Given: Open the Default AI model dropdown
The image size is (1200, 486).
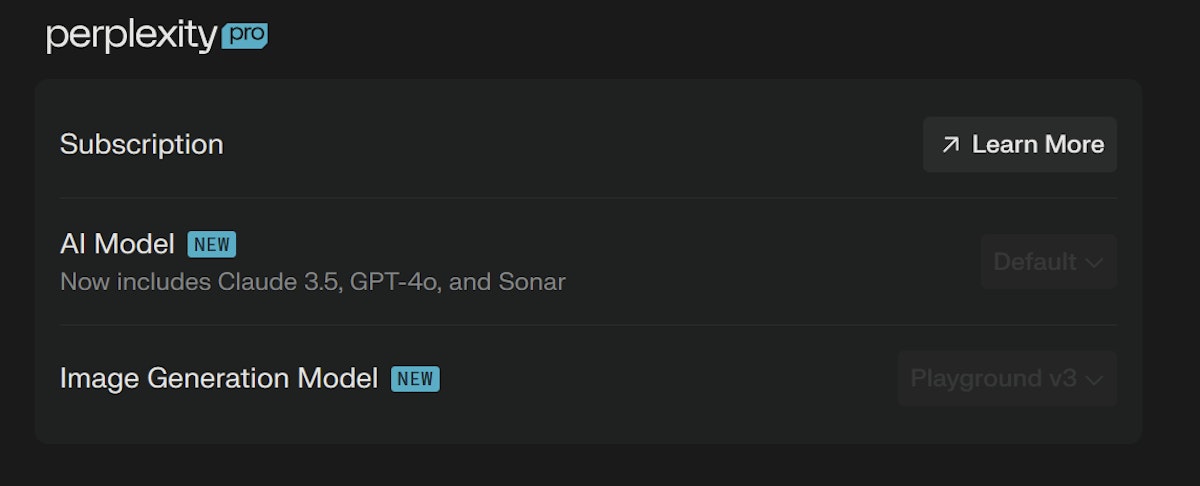Looking at the screenshot, I should click(x=1048, y=262).
